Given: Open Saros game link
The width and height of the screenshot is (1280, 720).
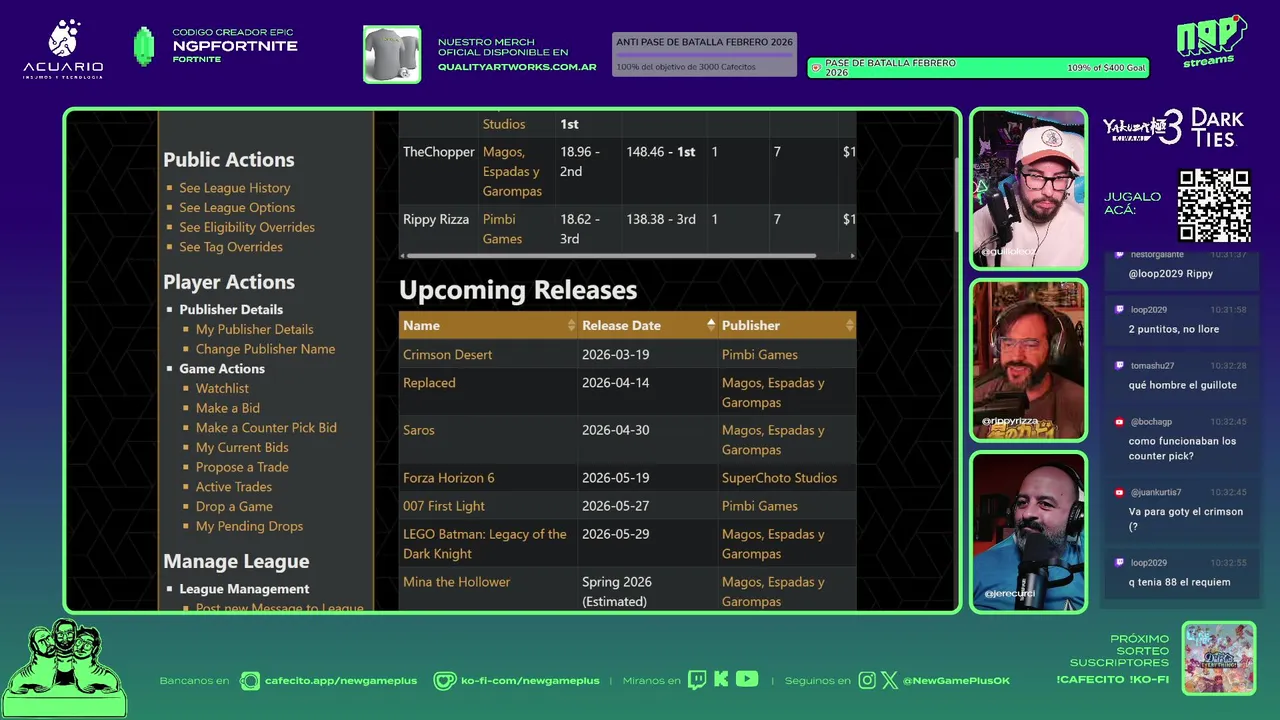Looking at the screenshot, I should (x=419, y=430).
